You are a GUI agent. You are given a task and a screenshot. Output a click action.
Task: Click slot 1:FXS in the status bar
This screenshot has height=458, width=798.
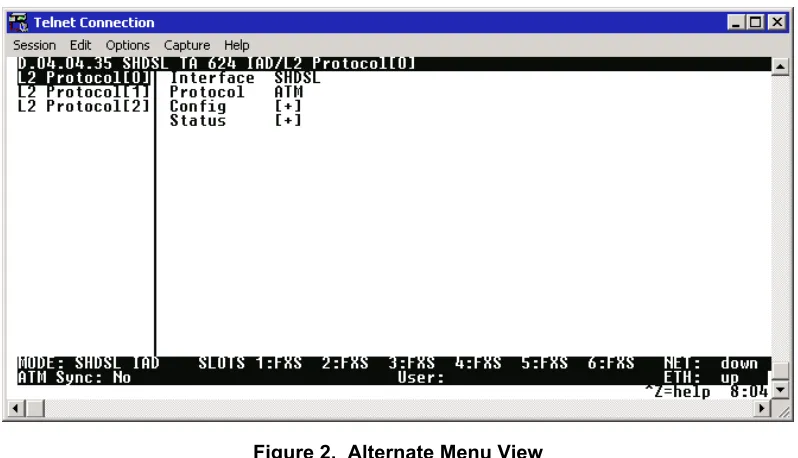[x=278, y=363]
